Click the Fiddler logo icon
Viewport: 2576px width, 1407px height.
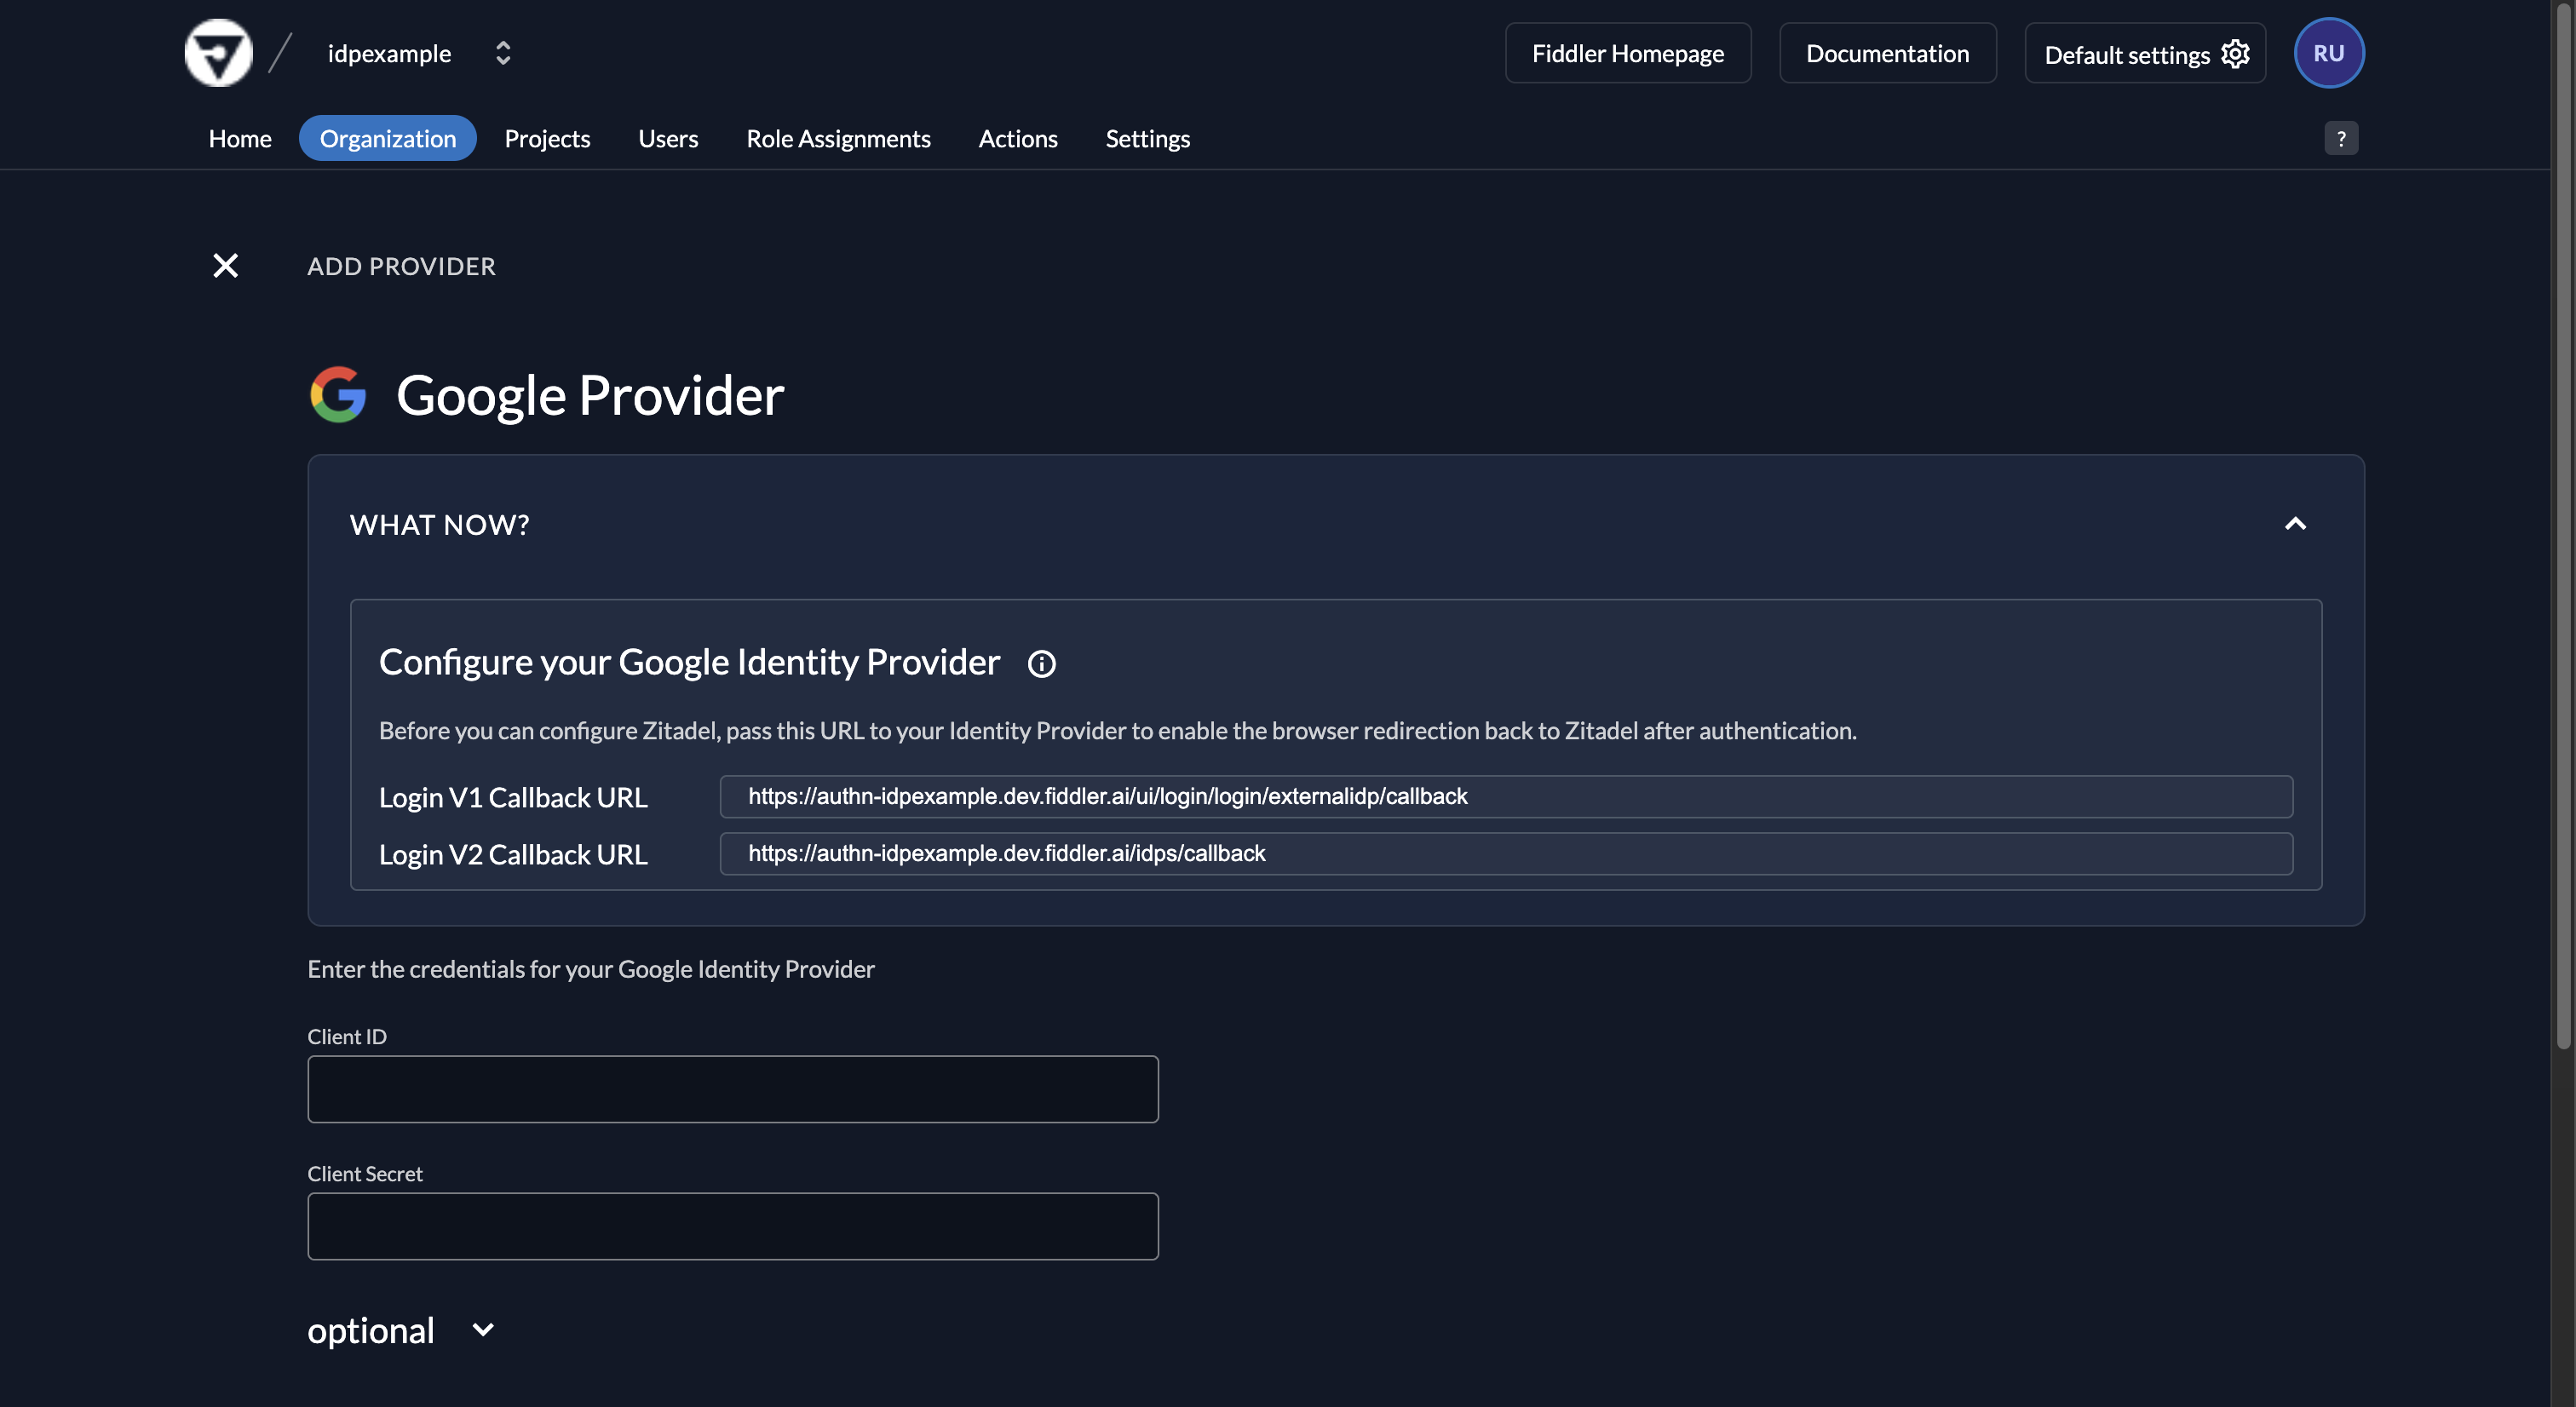218,53
